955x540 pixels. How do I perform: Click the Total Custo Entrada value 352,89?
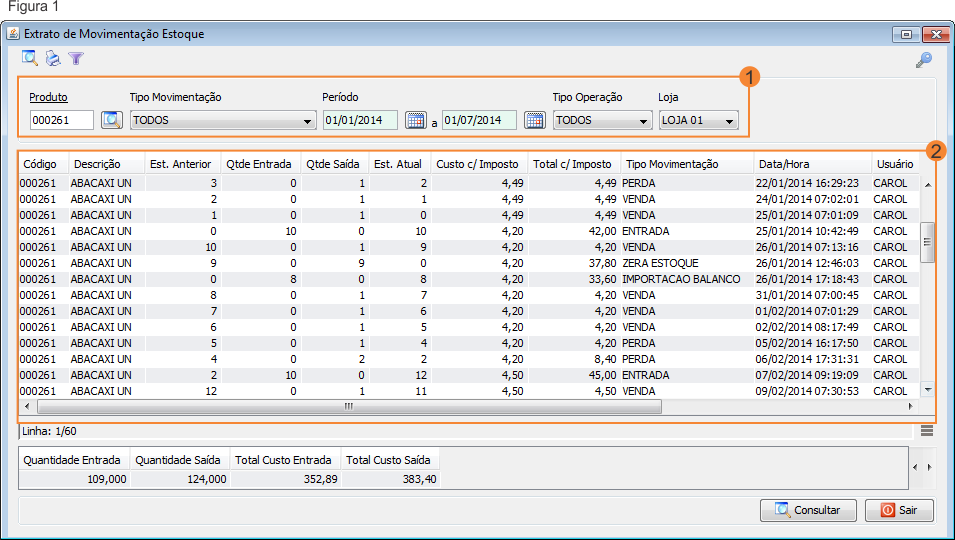coord(320,479)
